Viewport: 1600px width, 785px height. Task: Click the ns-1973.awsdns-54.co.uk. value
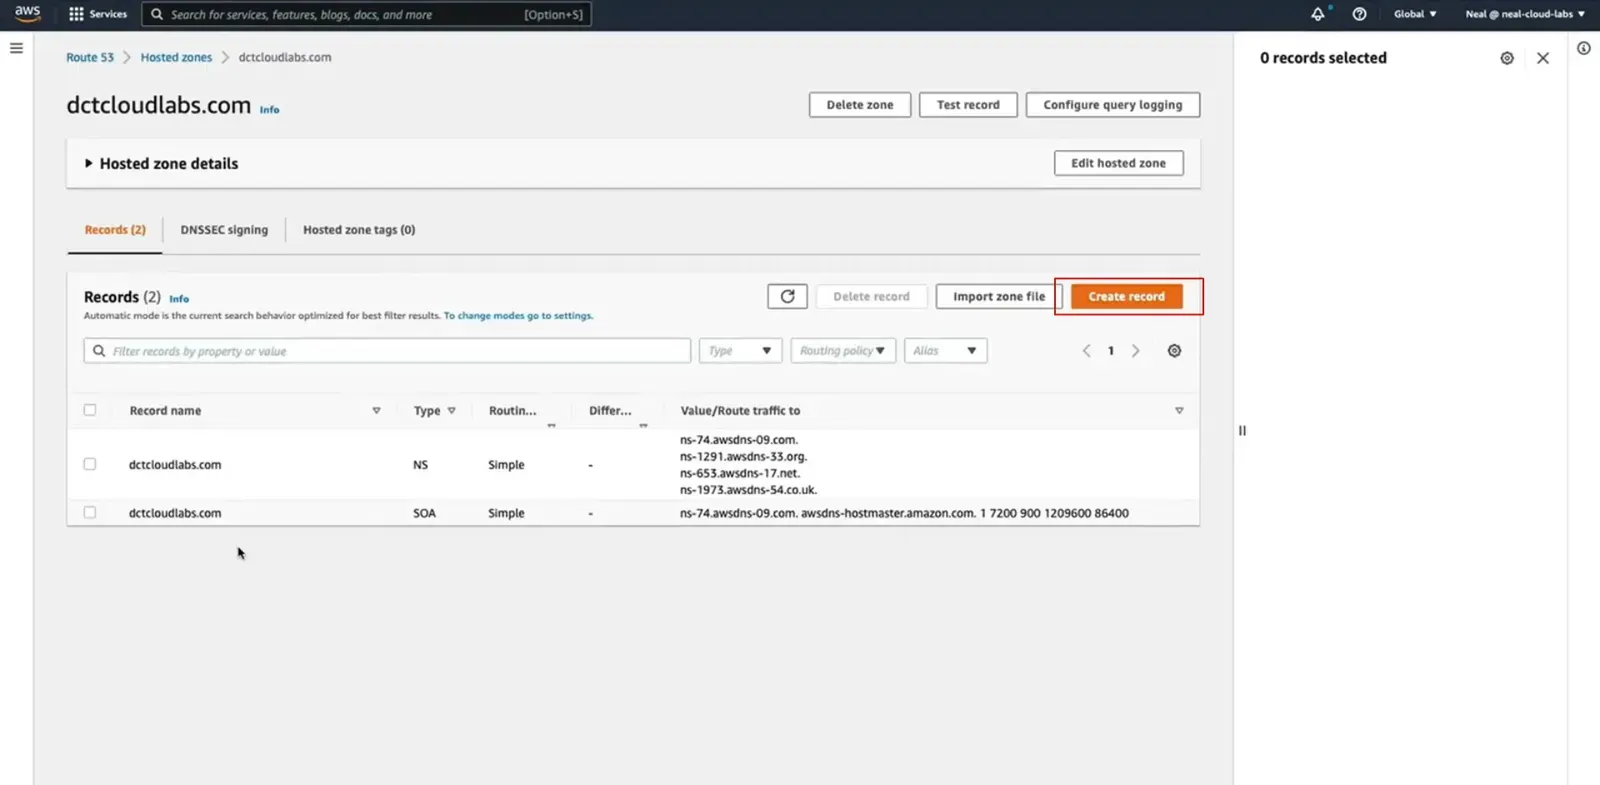(x=748, y=490)
